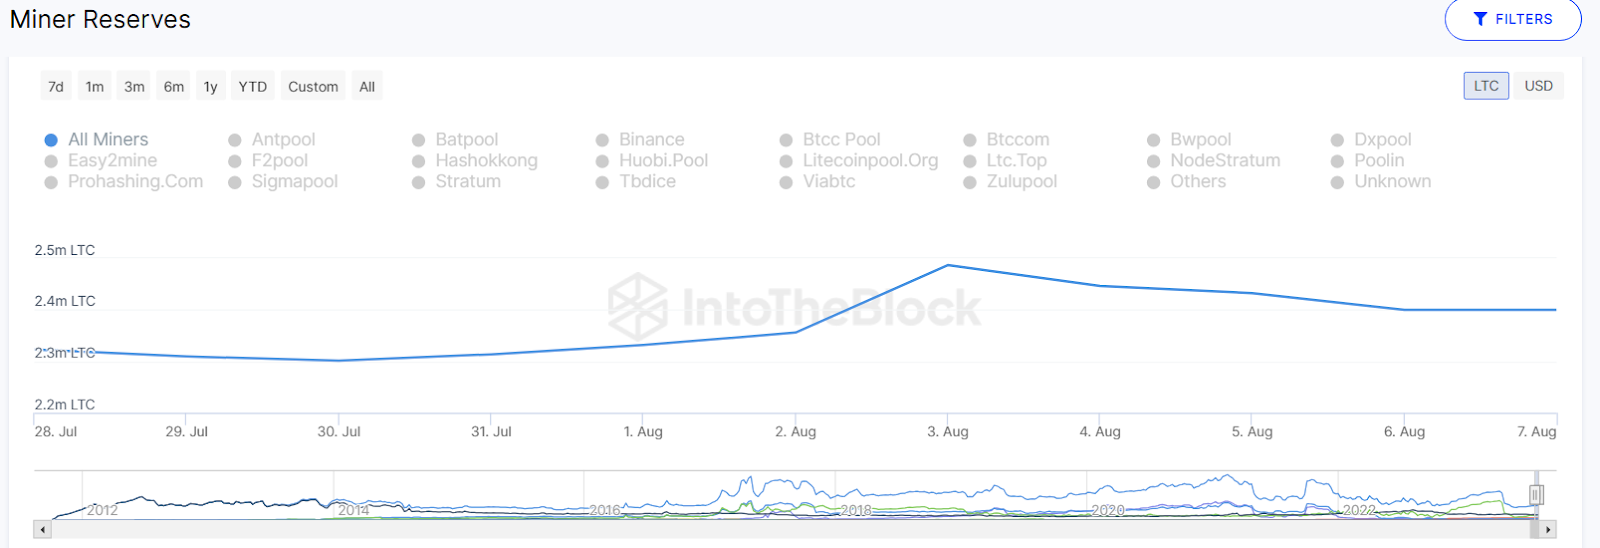
Task: Click the navigator left scroll arrow
Action: point(42,529)
